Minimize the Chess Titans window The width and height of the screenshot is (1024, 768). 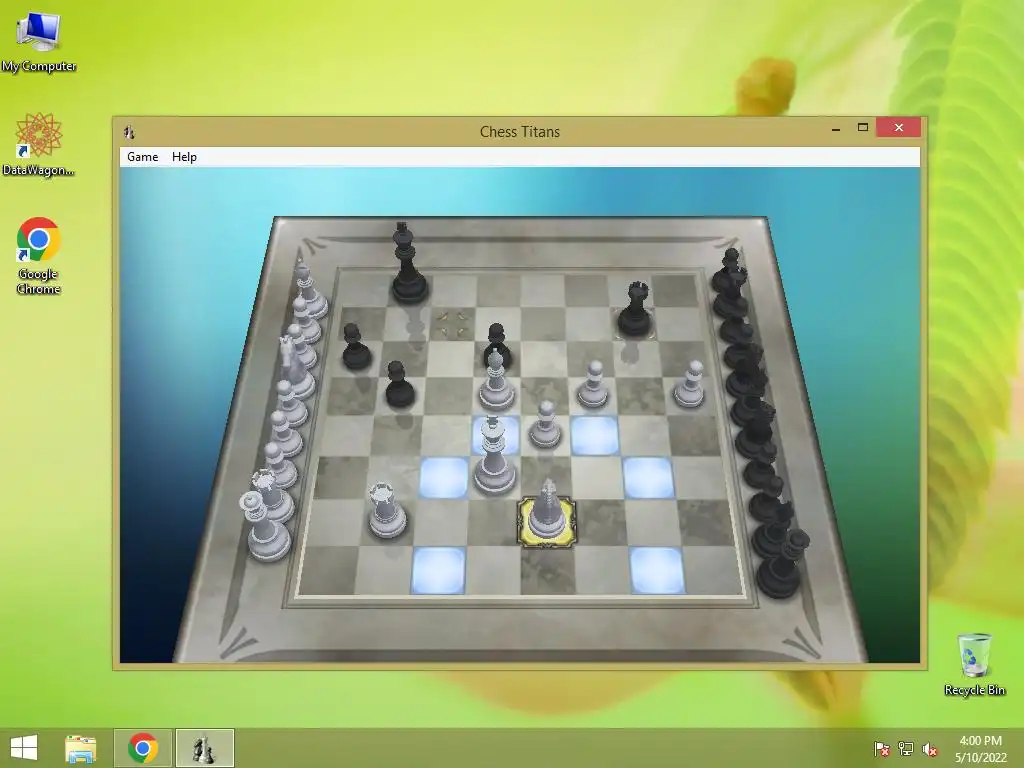point(836,128)
